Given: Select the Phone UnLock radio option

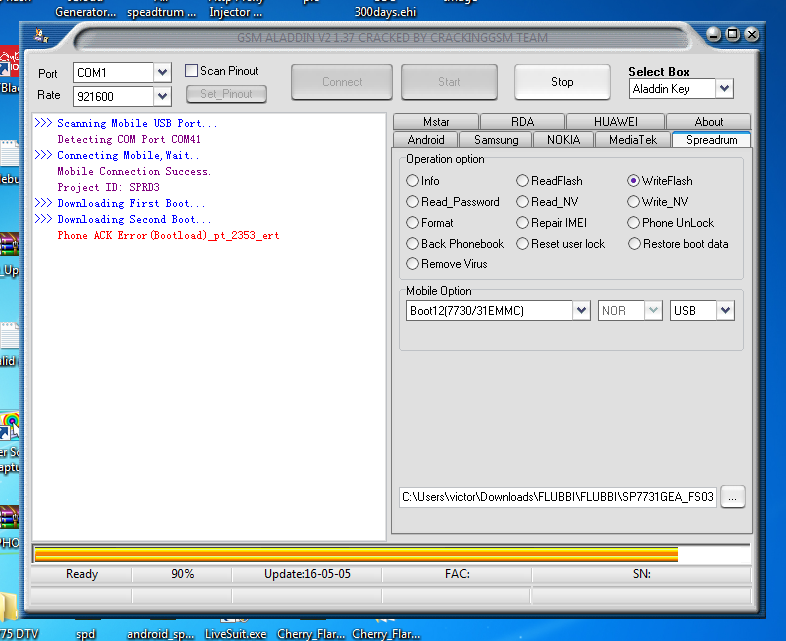Looking at the screenshot, I should tap(635, 223).
